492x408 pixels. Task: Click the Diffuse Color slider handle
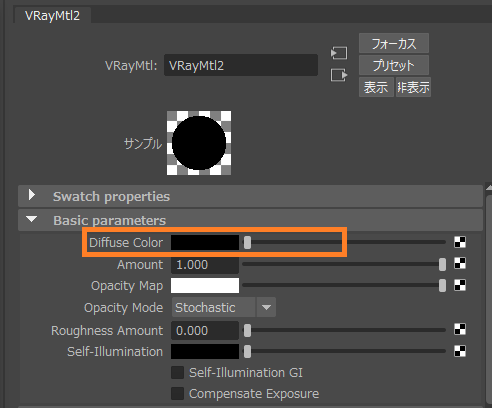[247, 243]
